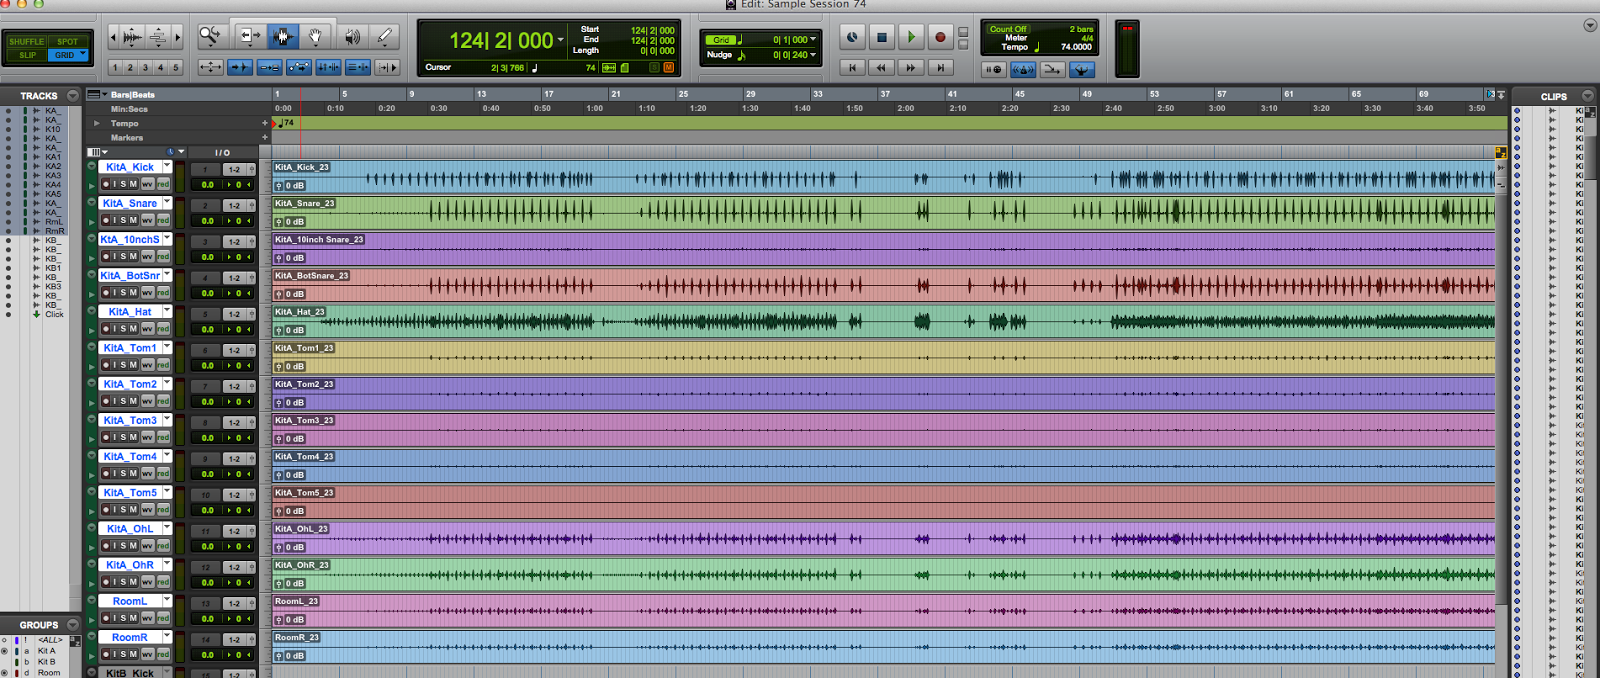
Task: Select the Click track in Tracks list
Action: coord(54,314)
